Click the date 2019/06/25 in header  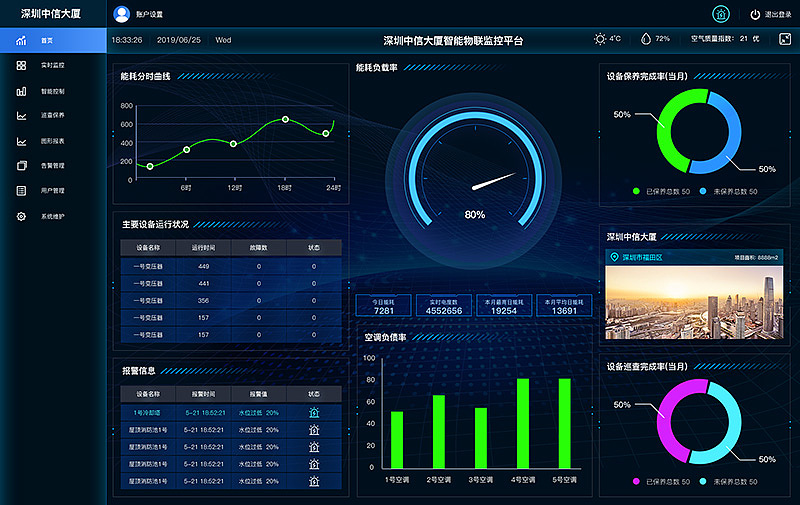pos(179,40)
